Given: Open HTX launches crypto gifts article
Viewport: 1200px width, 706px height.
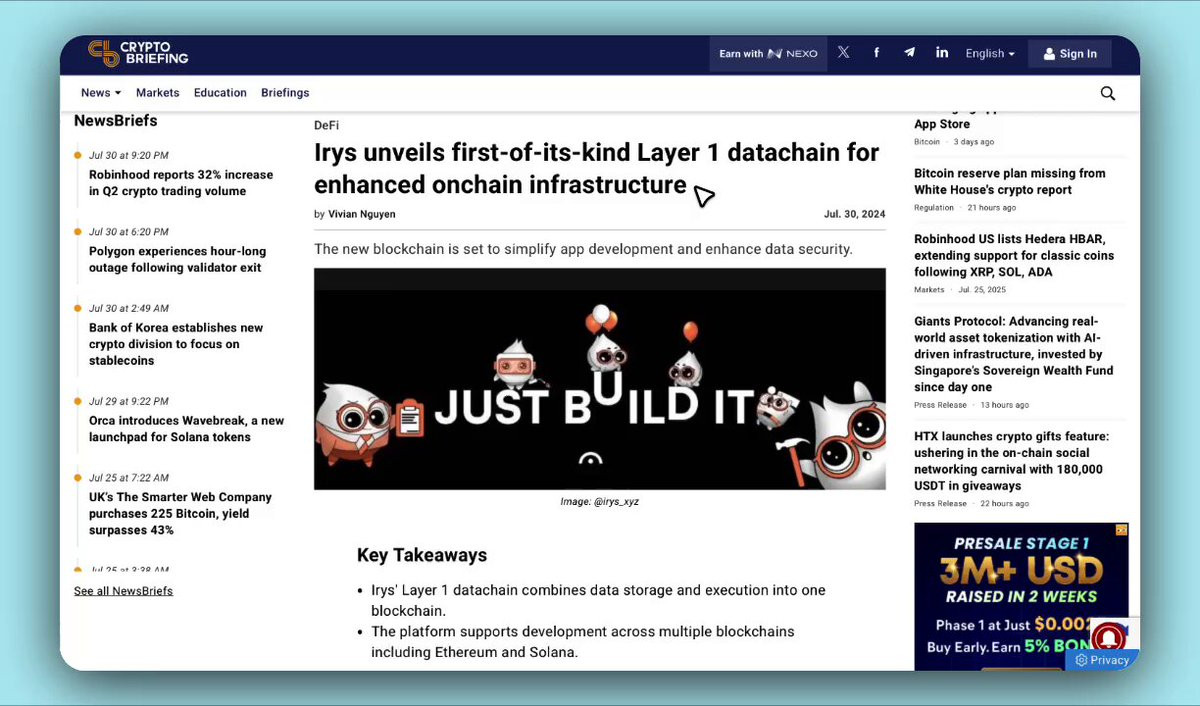Looking at the screenshot, I should [1011, 461].
